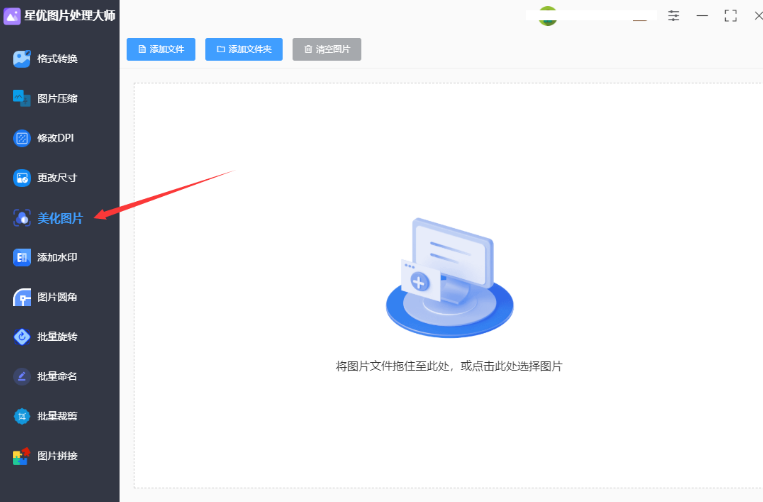
Task: Click the 批量旋转 sidebar icon
Action: pyautogui.click(x=21, y=337)
